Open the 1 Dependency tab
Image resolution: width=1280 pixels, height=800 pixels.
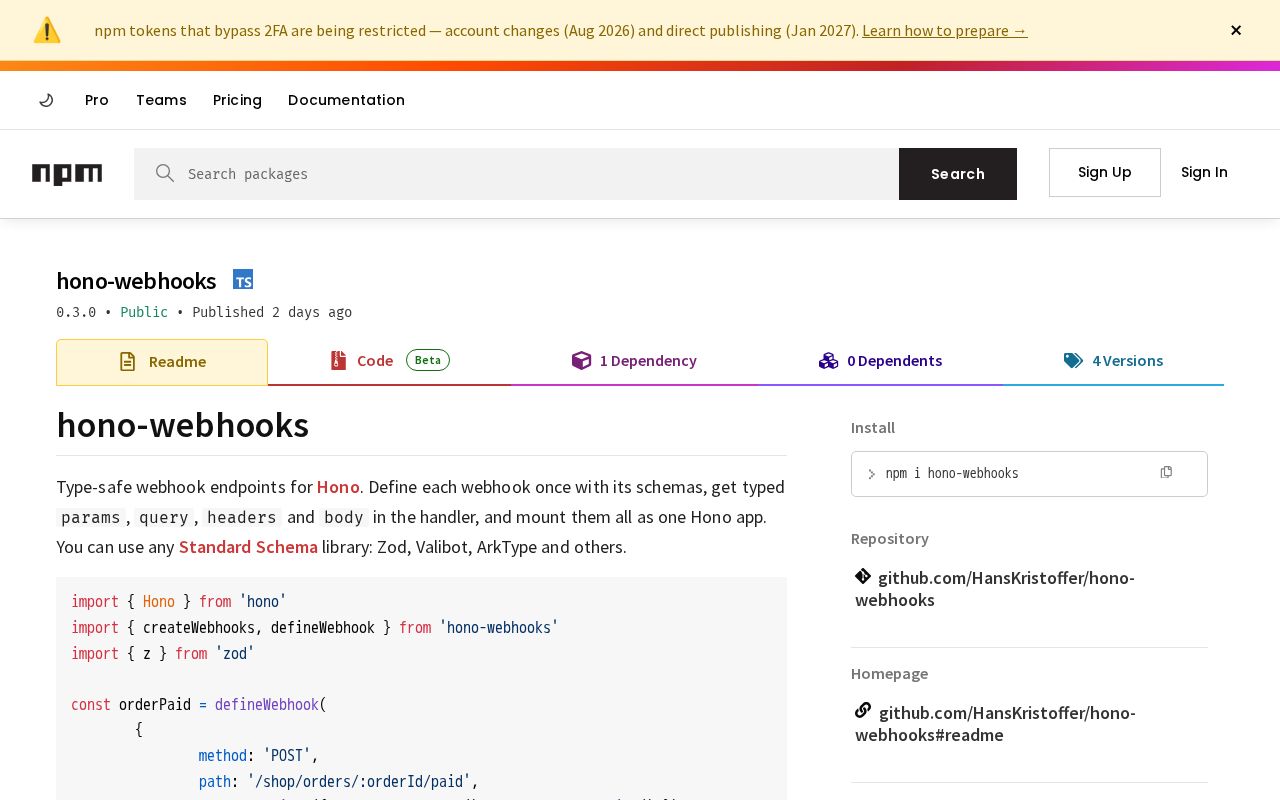coord(634,361)
